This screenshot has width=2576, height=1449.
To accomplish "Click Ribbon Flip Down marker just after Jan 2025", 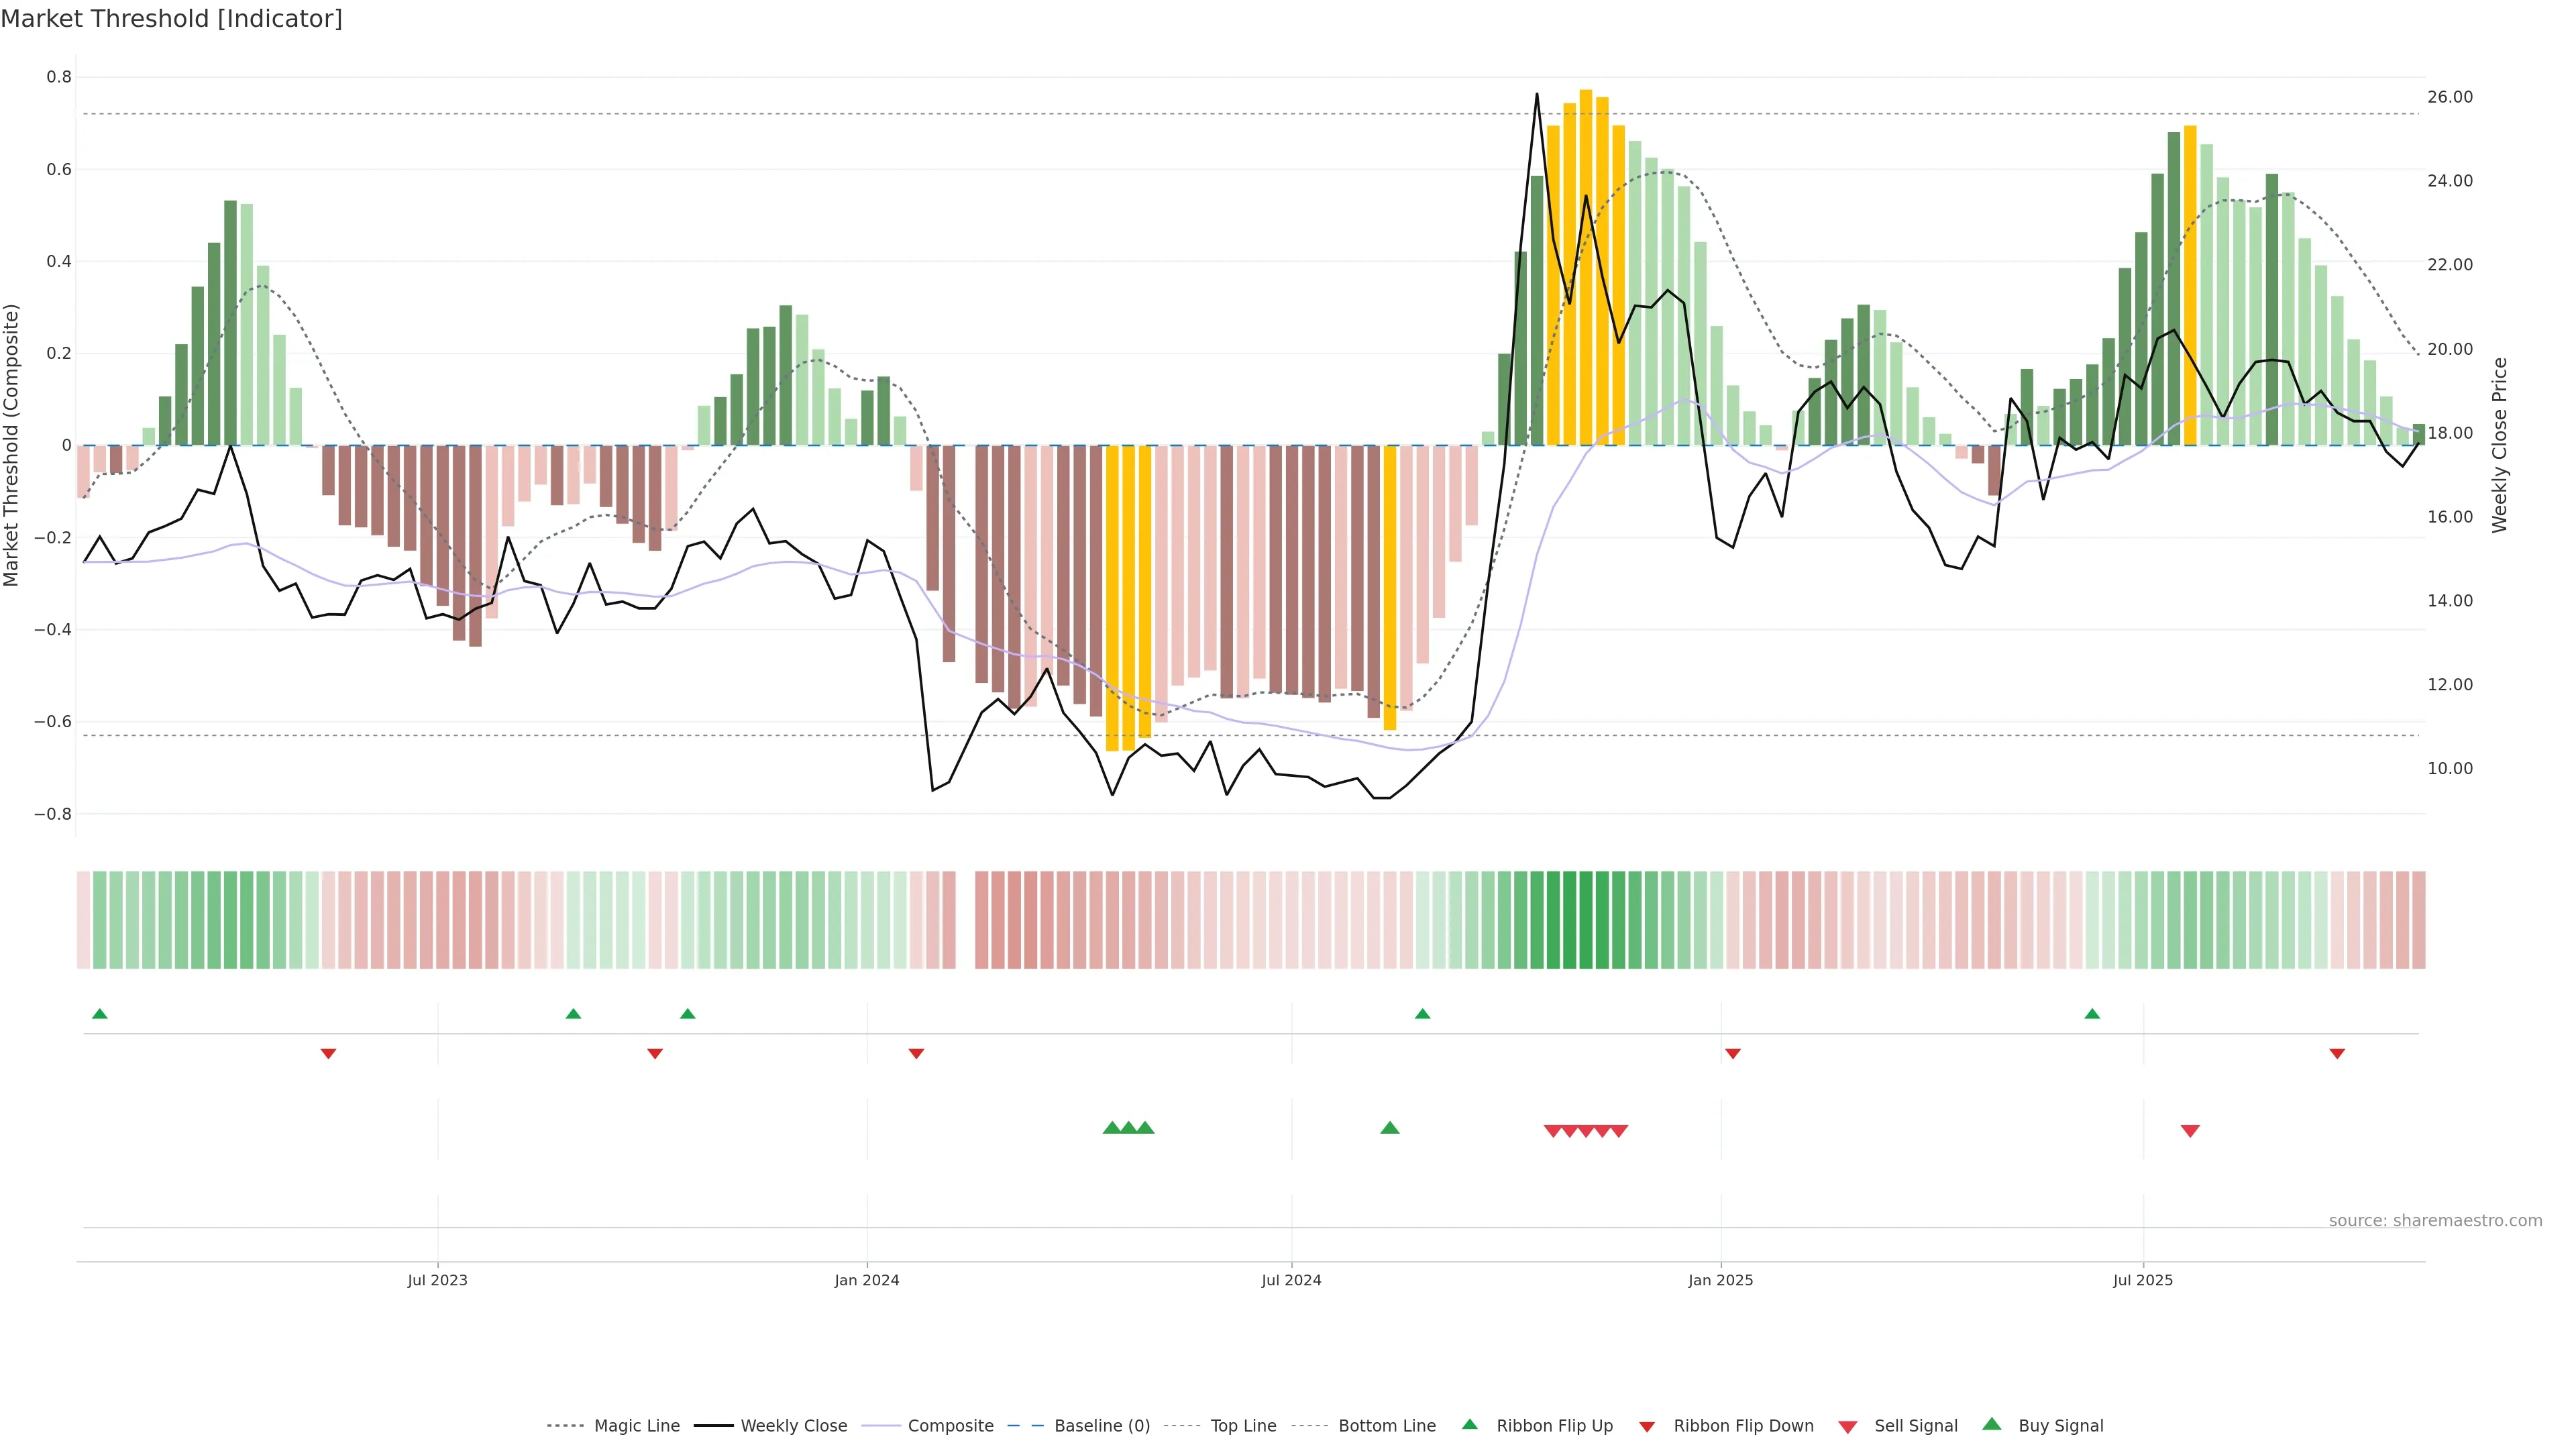I will click(1733, 1054).
